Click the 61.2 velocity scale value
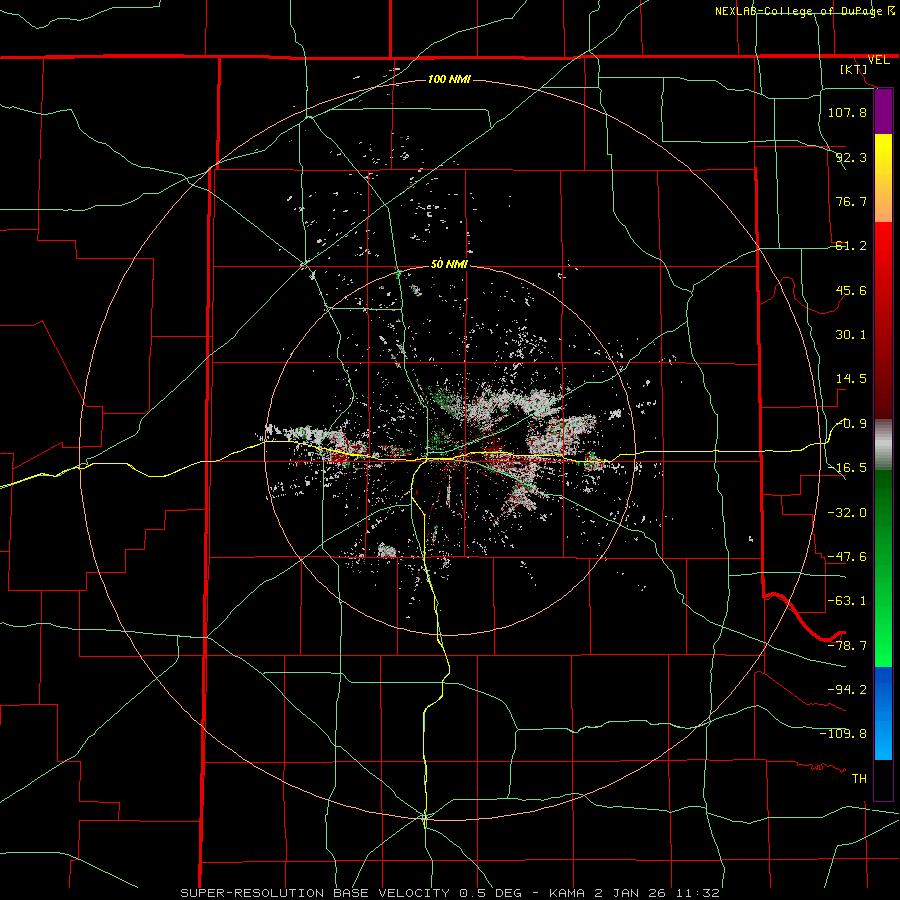This screenshot has height=900, width=900. click(851, 246)
